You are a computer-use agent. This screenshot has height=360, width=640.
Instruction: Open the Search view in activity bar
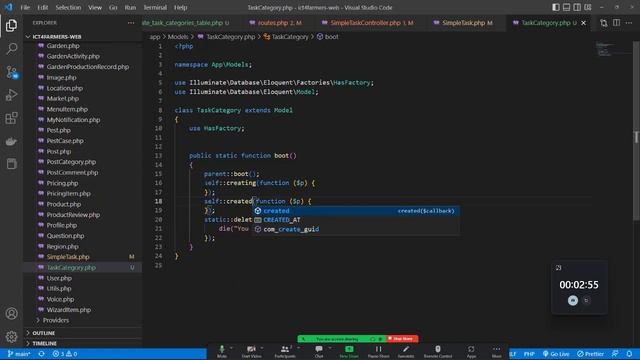(11, 49)
